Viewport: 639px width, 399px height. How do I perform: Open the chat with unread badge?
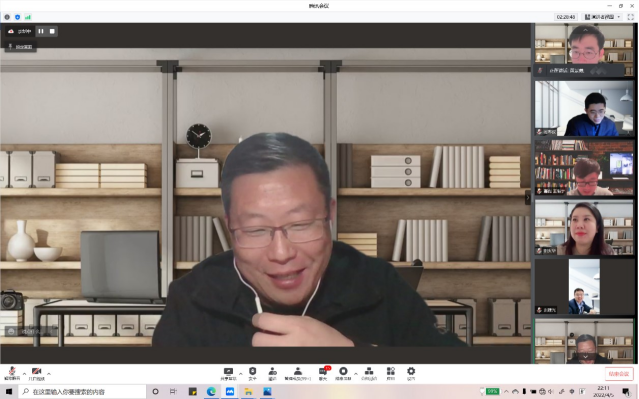323,373
